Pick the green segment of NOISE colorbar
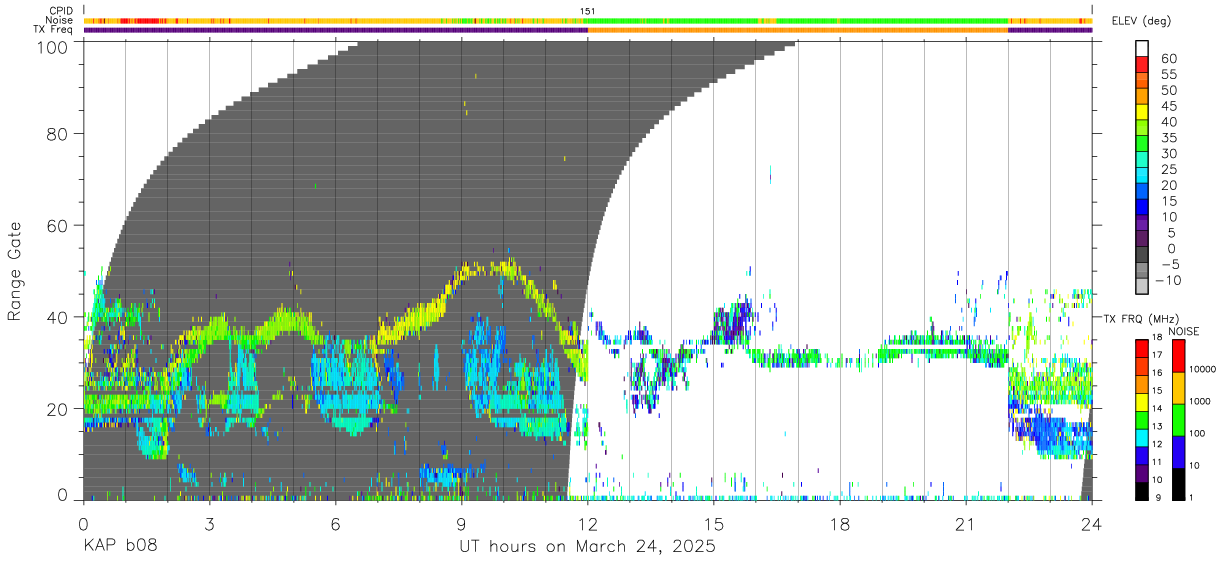1228x567 pixels. (1178, 420)
